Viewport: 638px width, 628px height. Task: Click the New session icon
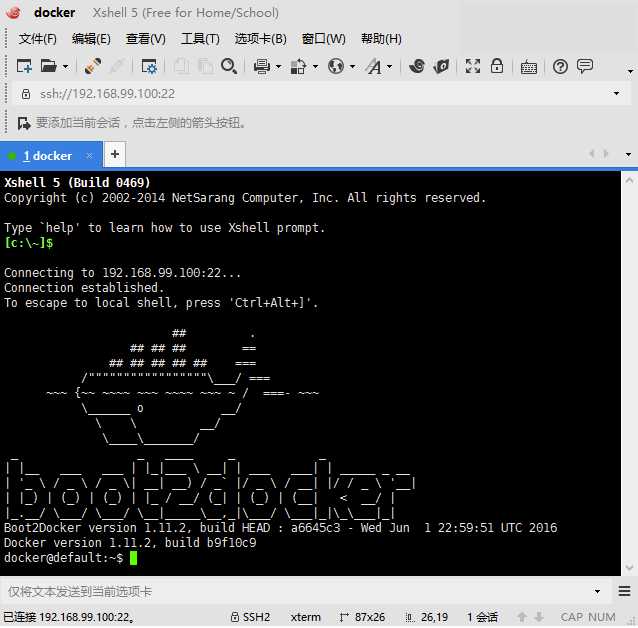point(24,66)
